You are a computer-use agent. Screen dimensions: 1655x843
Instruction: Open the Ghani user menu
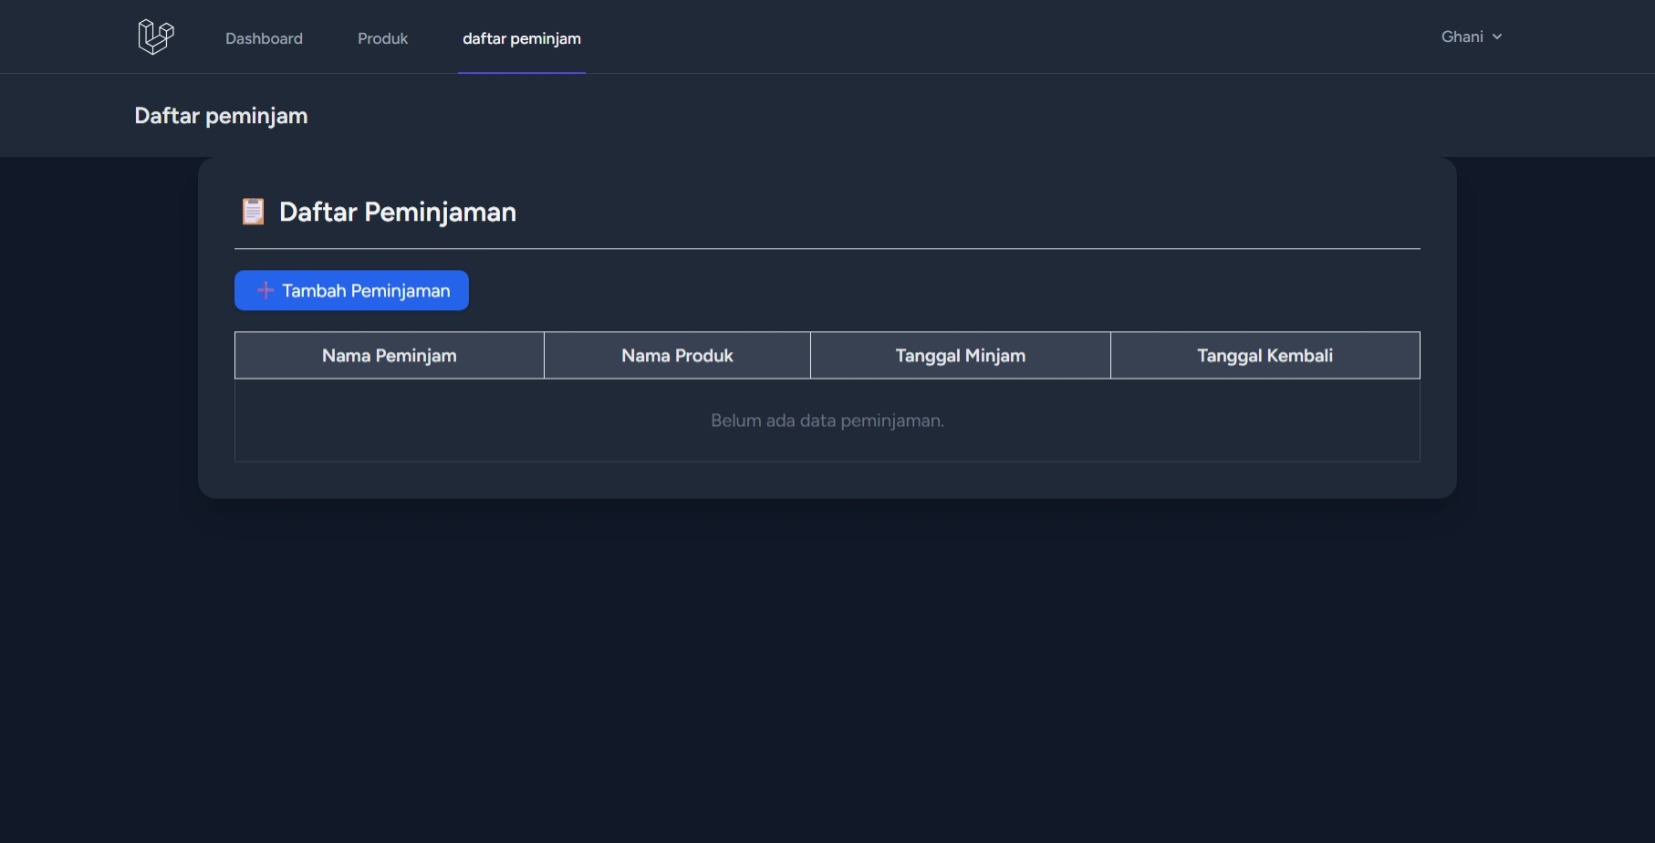click(1471, 37)
